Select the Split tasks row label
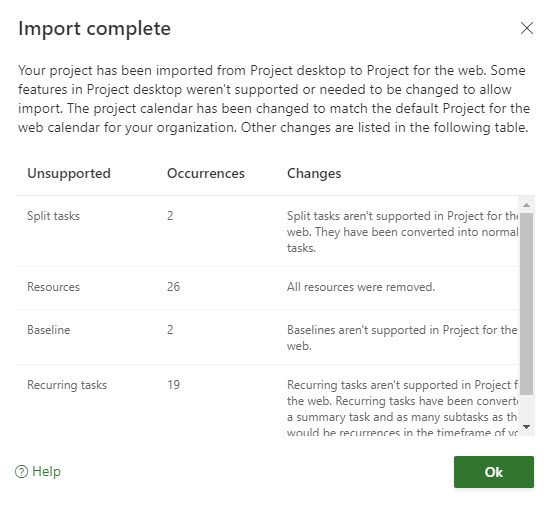 [53, 216]
